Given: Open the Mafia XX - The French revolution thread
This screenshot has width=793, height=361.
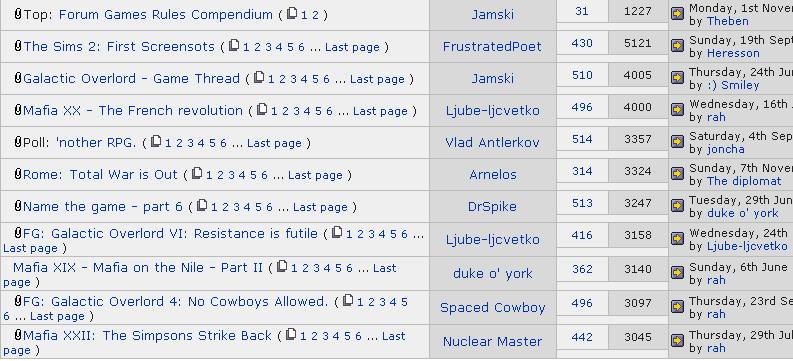Looking at the screenshot, I should [x=133, y=111].
